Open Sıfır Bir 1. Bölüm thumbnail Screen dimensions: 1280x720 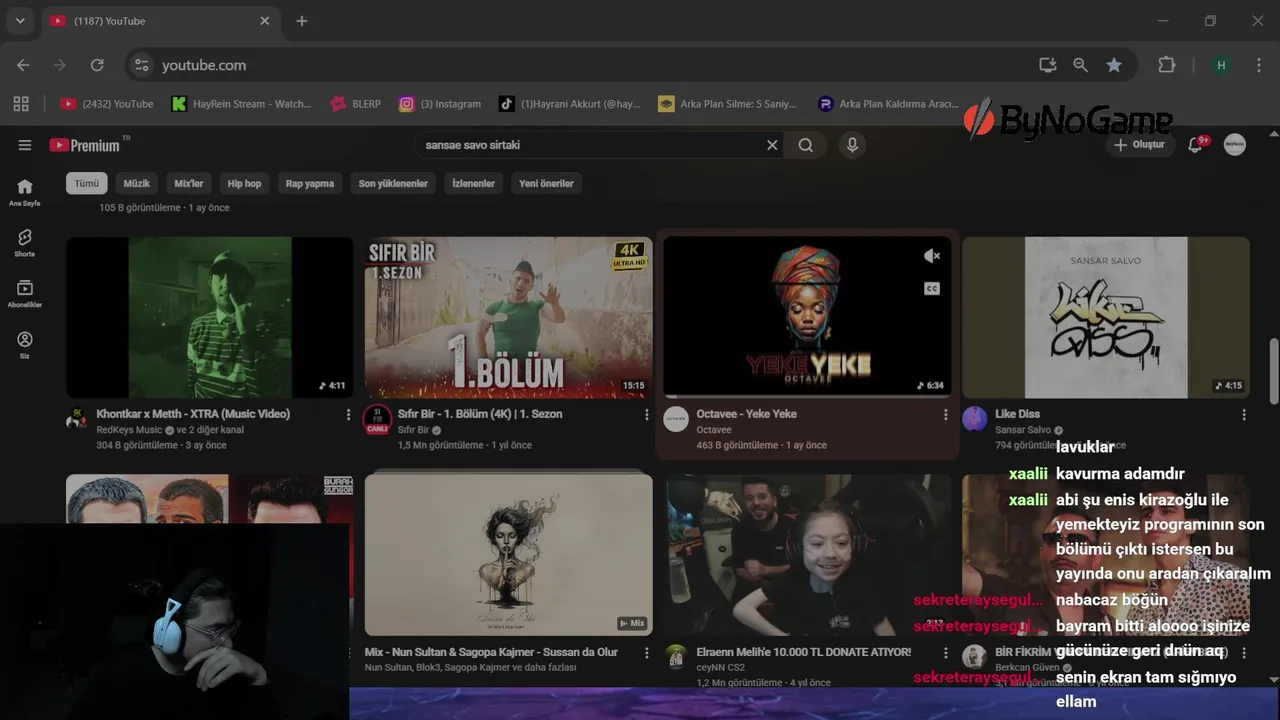point(508,317)
